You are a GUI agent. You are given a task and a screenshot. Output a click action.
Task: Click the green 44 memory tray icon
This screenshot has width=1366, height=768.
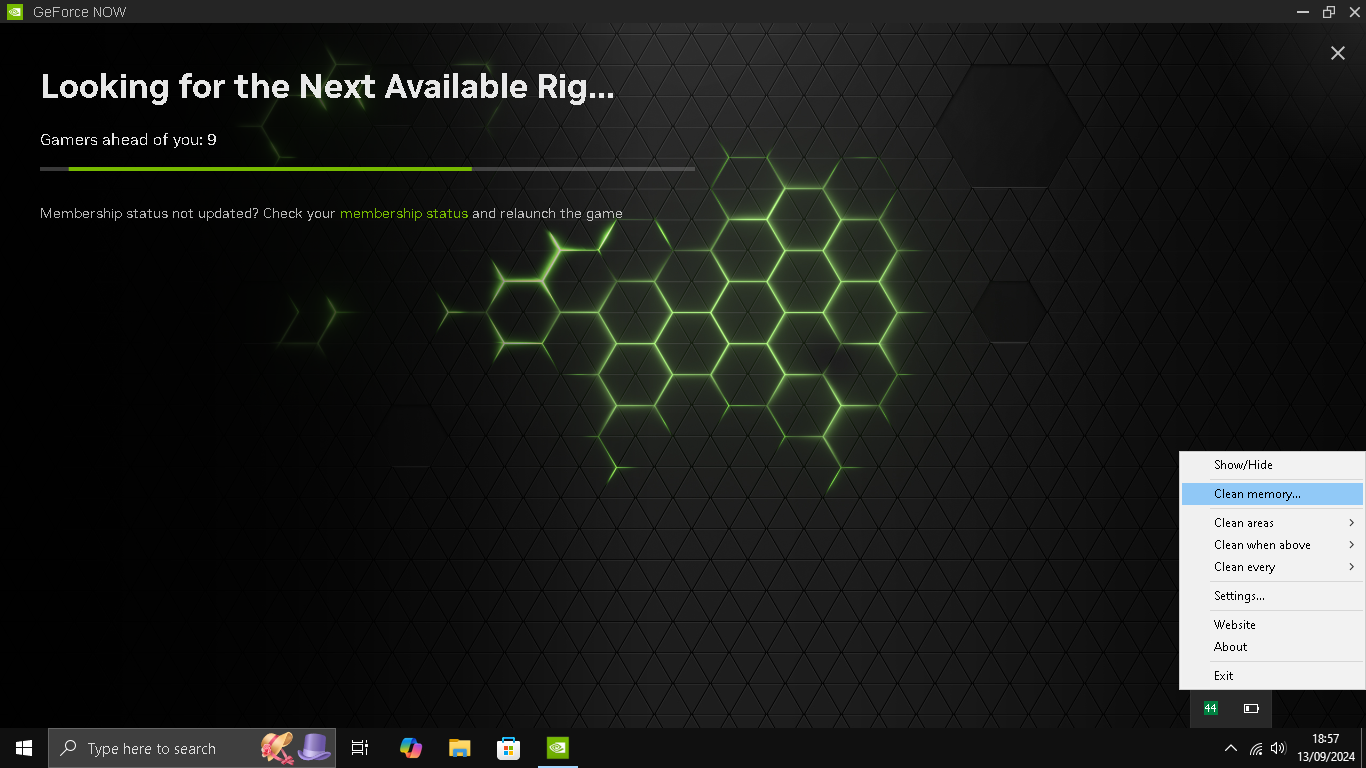1211,708
